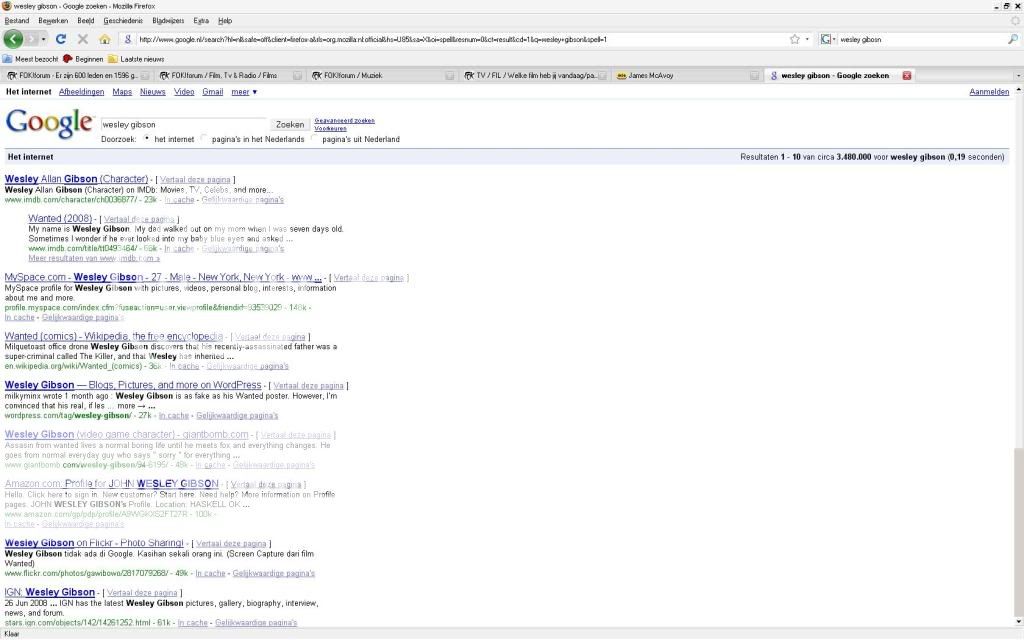The height and width of the screenshot is (640, 1024).
Task: Open the Help menu
Action: coord(225,21)
